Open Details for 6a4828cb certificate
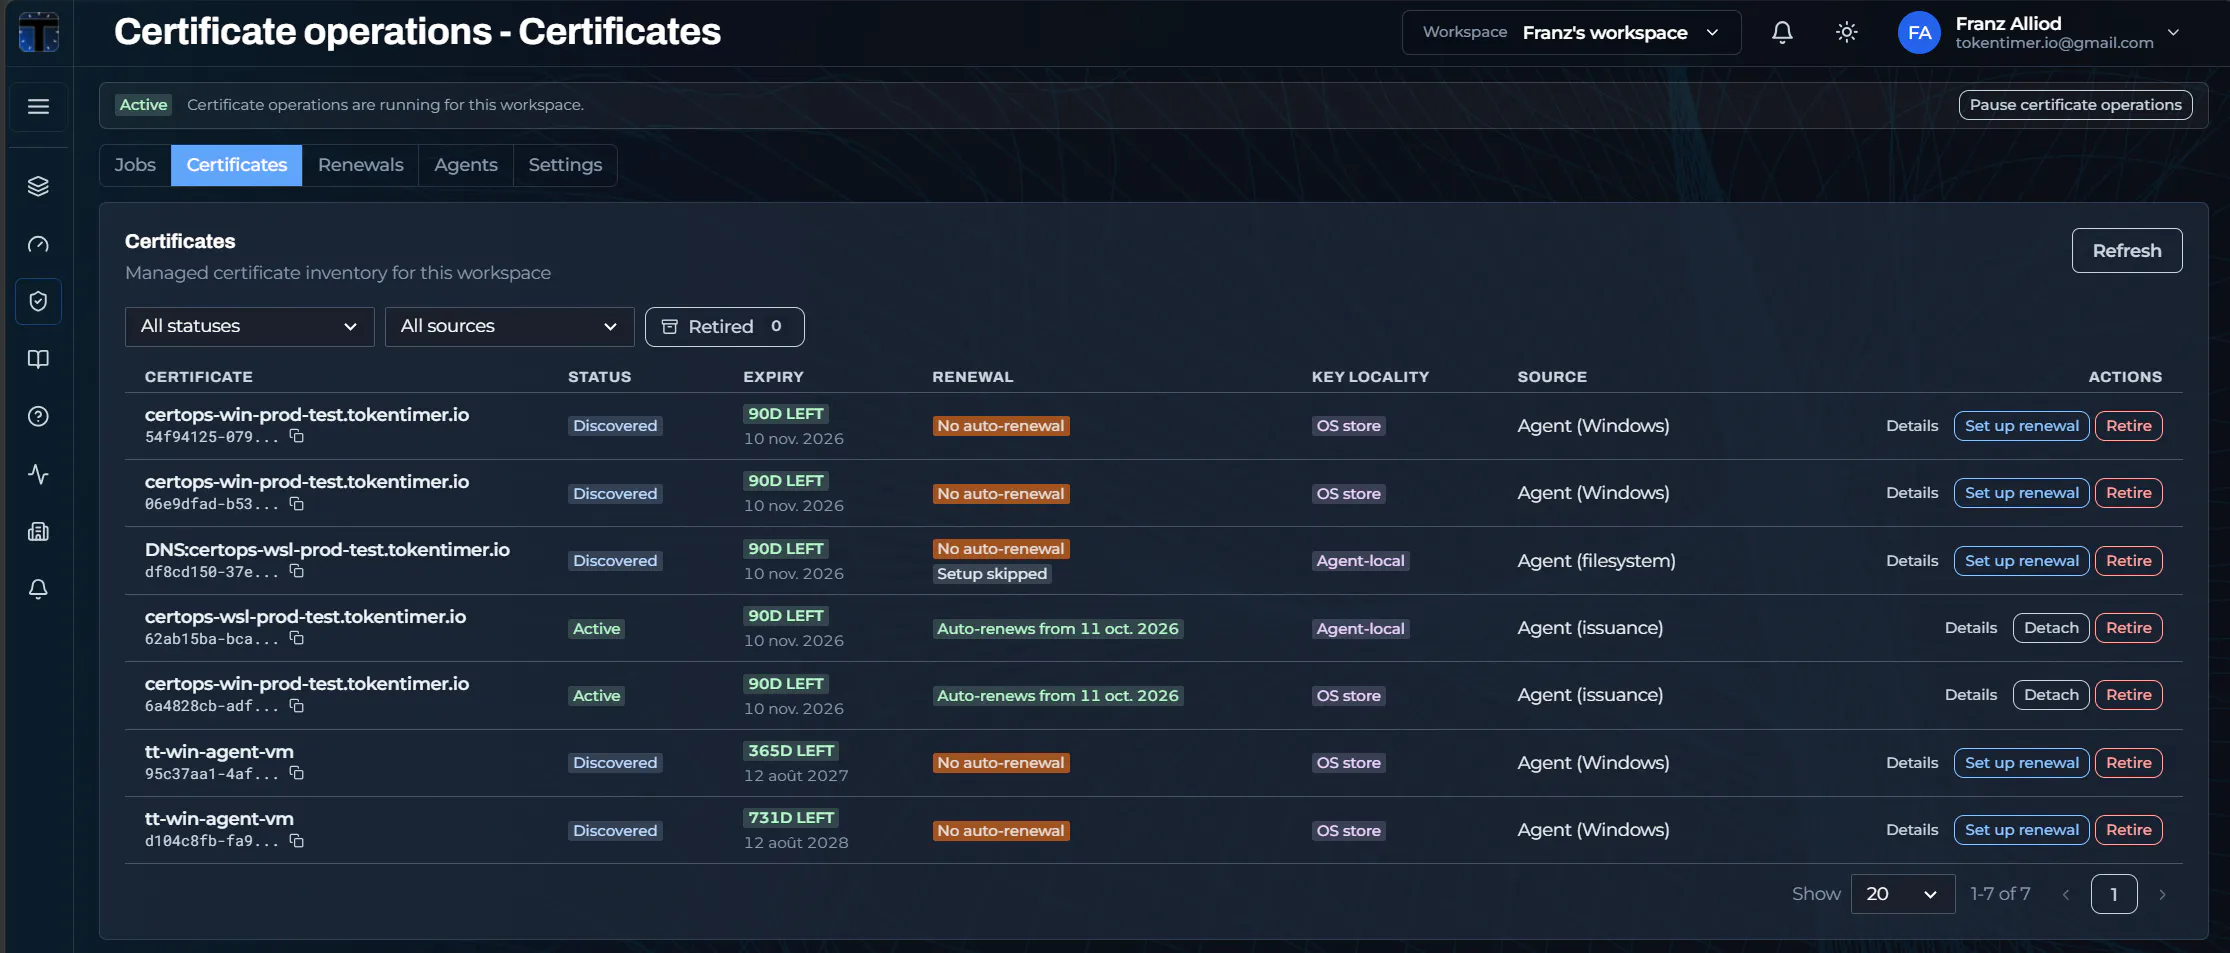This screenshot has width=2230, height=953. tap(1971, 695)
